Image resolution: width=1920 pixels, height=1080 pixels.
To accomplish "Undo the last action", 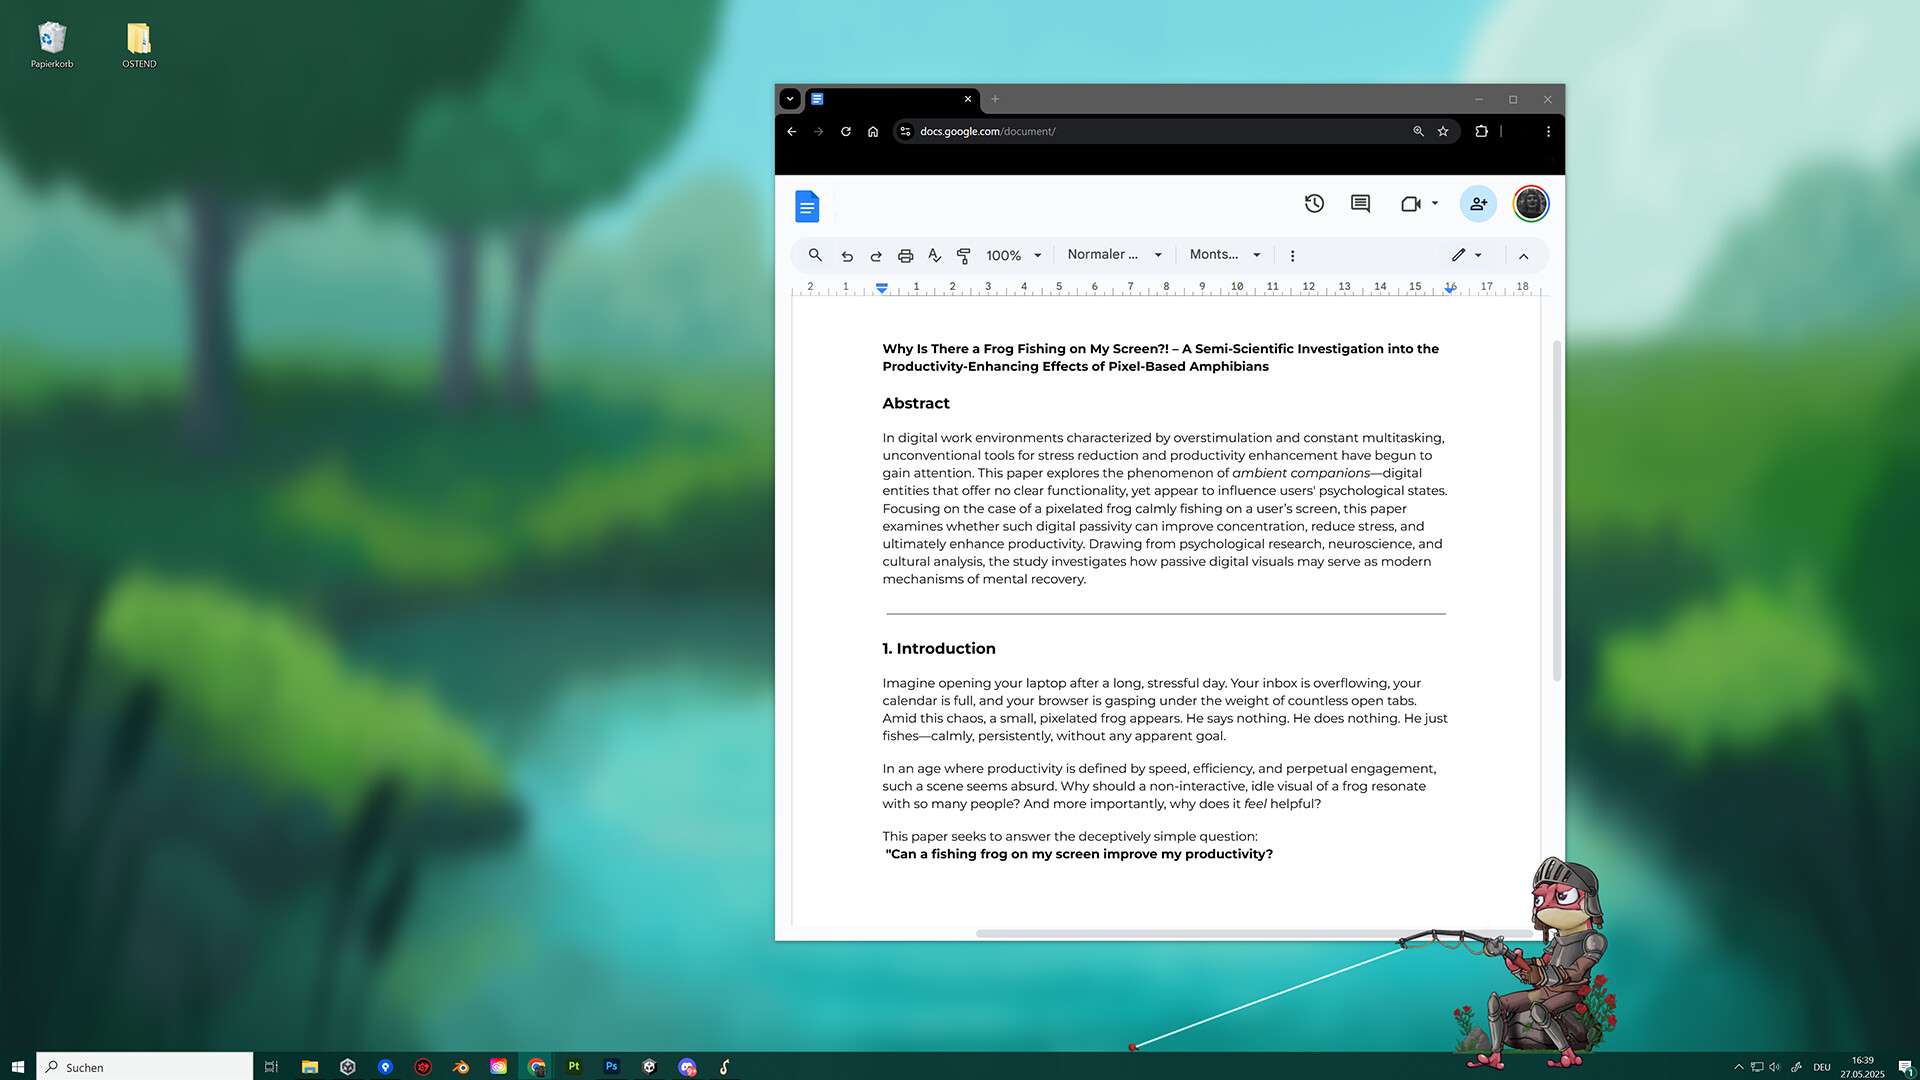I will 847,256.
